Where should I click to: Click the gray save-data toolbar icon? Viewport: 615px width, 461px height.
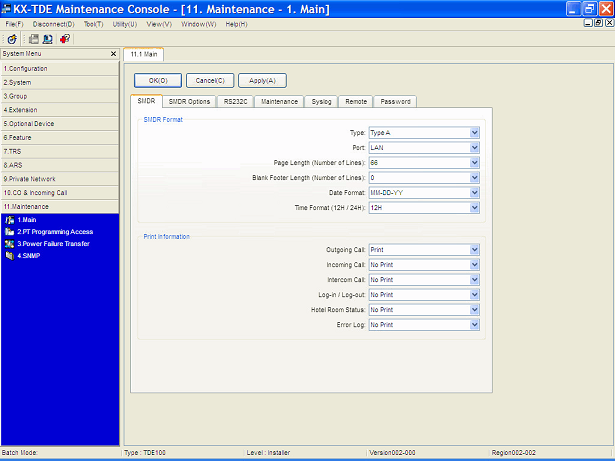coord(33,38)
